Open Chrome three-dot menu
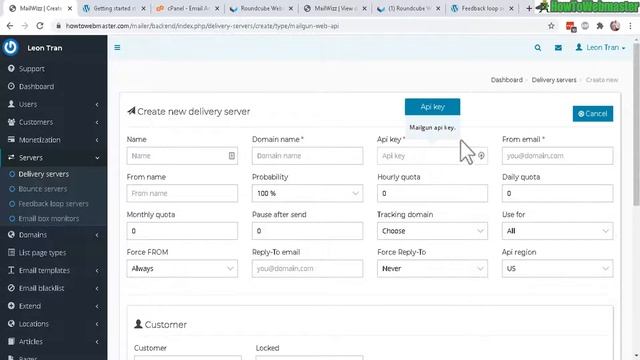The image size is (640, 360). pos(630,26)
